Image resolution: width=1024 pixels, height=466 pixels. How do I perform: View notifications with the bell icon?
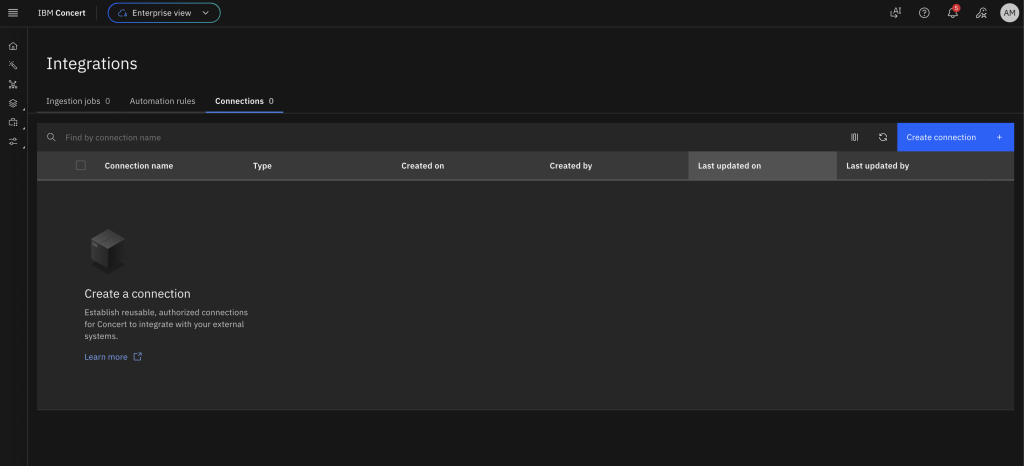[x=953, y=13]
